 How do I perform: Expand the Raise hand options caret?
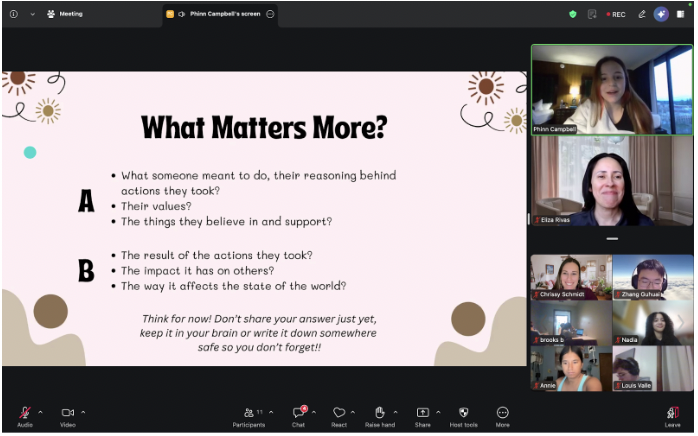396,413
